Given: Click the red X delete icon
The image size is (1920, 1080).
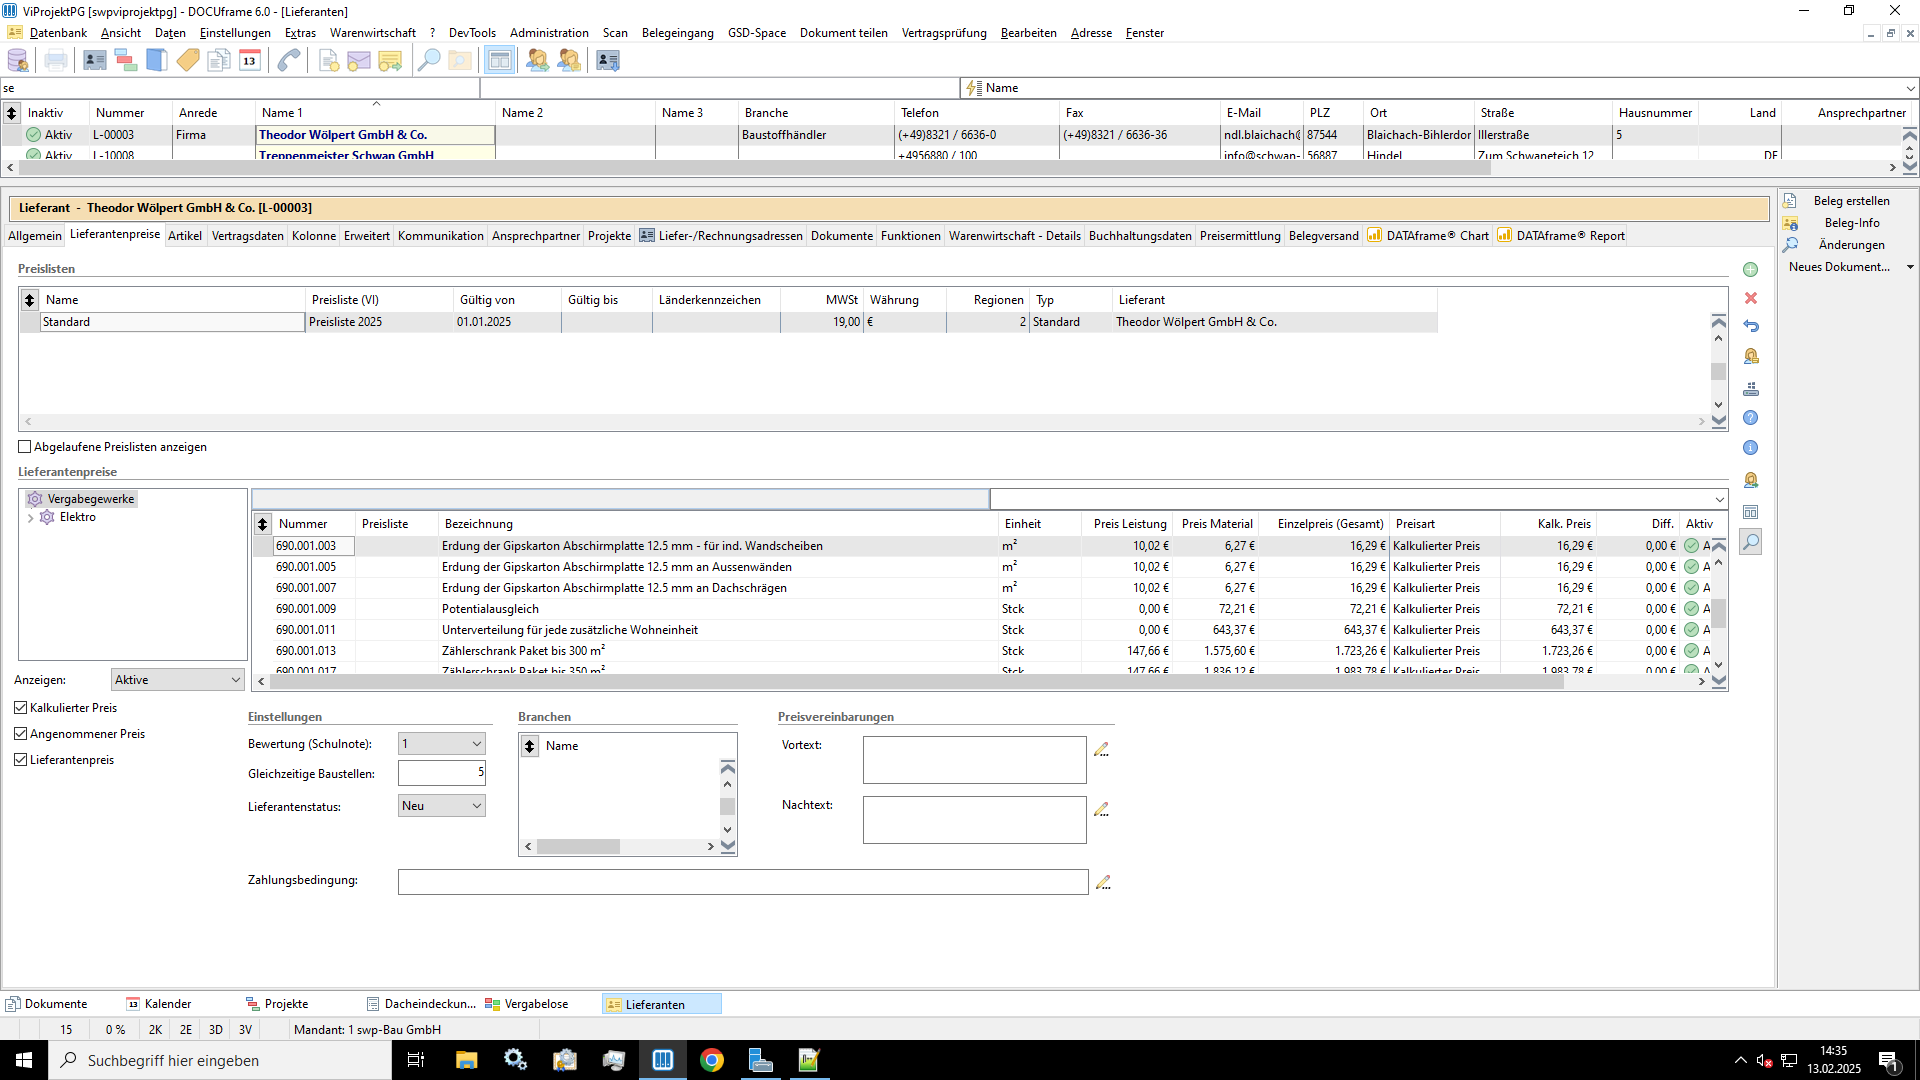Looking at the screenshot, I should click(1751, 298).
